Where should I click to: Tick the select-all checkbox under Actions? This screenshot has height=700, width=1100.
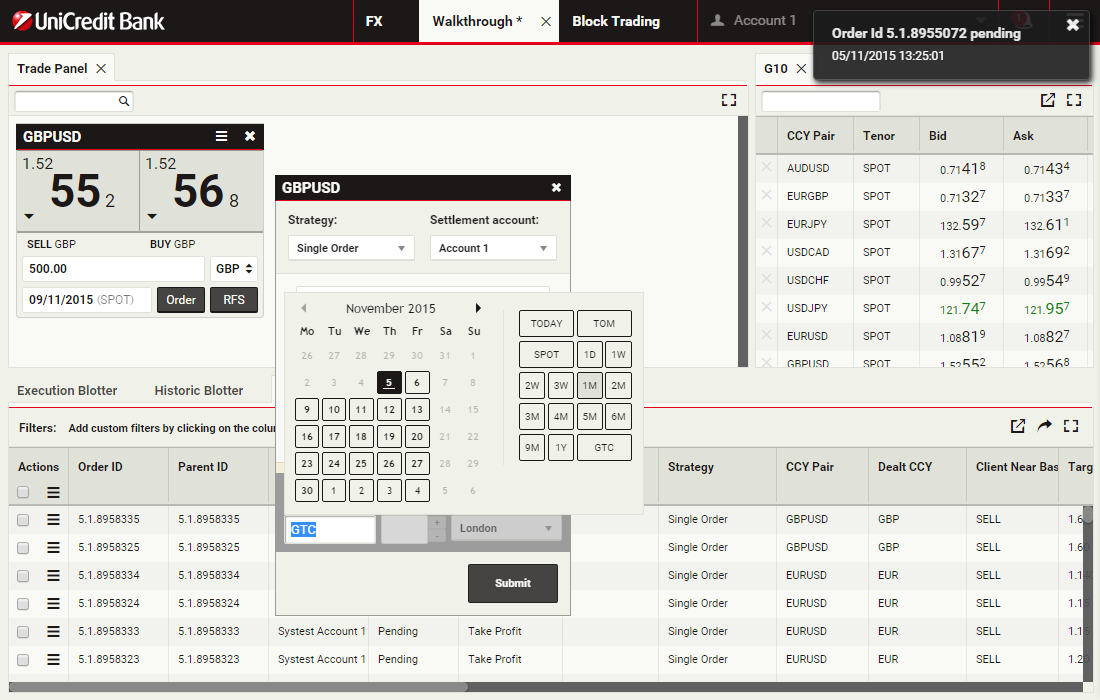click(23, 492)
